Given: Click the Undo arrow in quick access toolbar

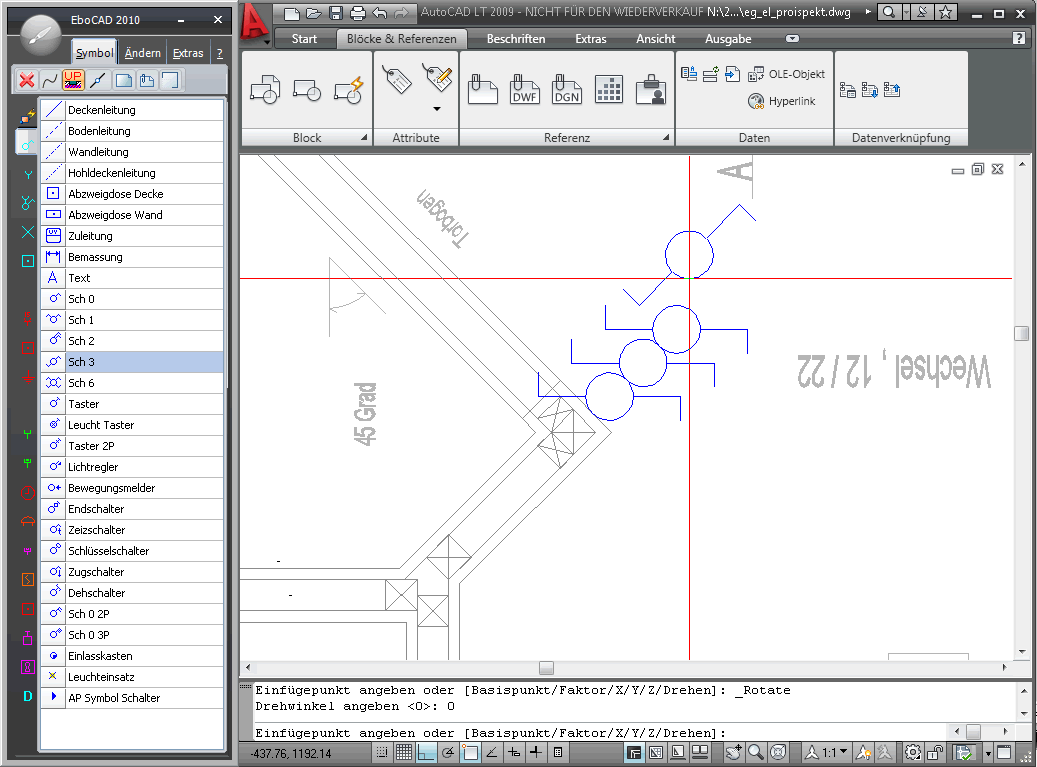Looking at the screenshot, I should (379, 13).
